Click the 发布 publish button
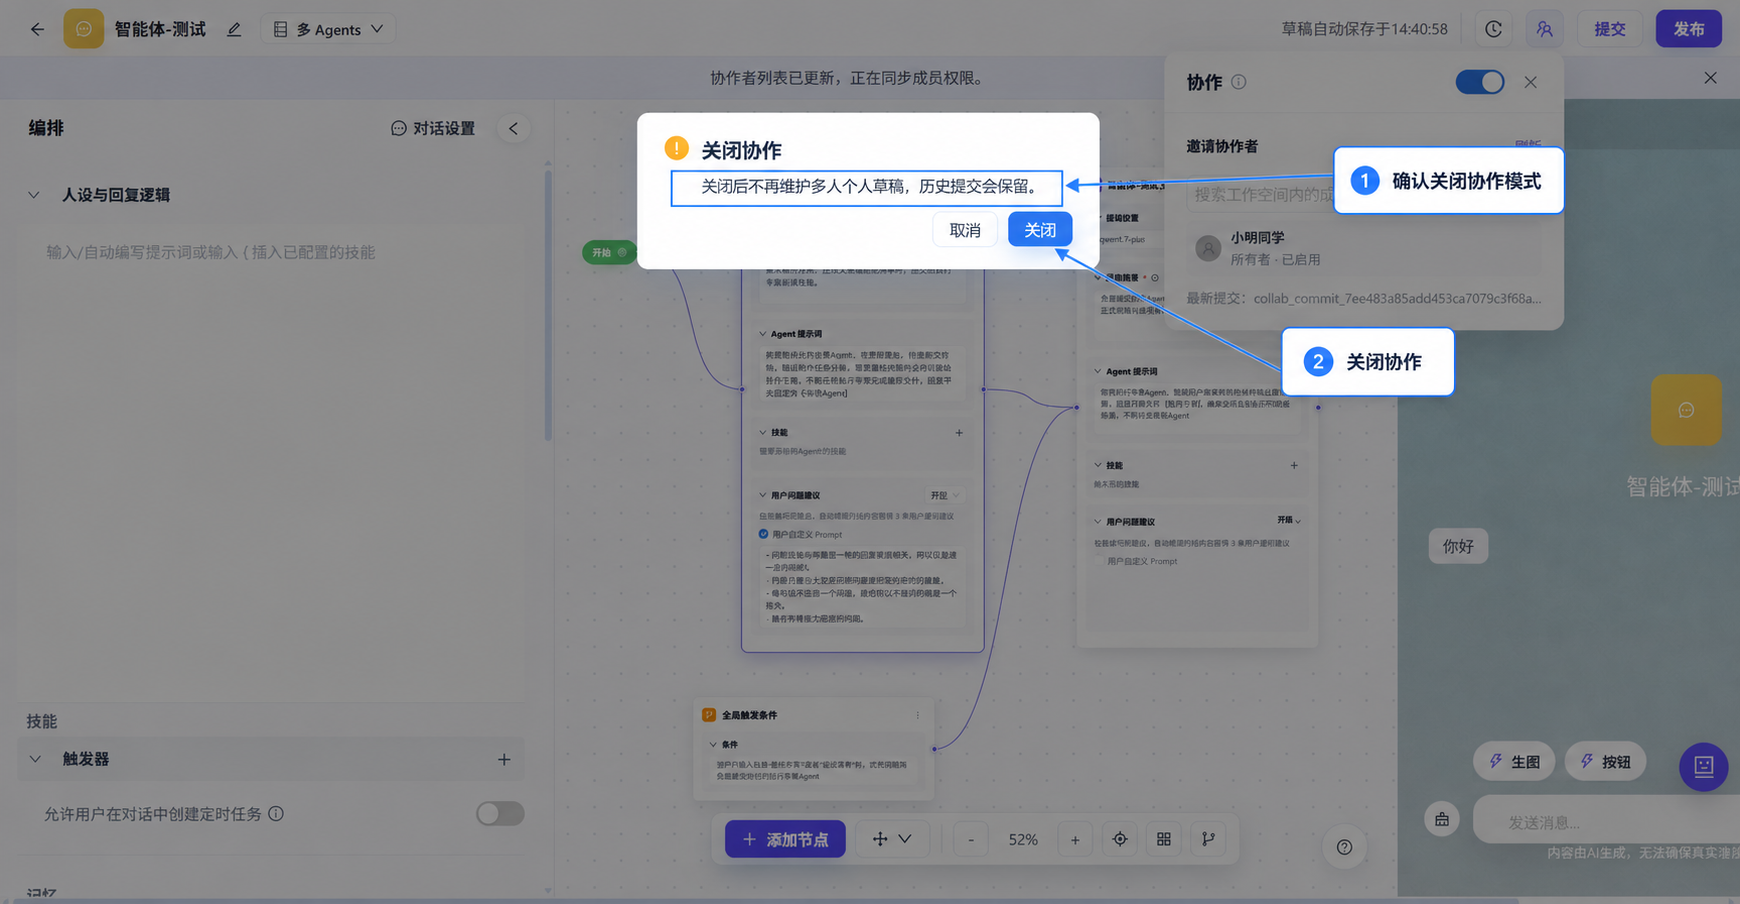The width and height of the screenshot is (1740, 904). (x=1689, y=29)
